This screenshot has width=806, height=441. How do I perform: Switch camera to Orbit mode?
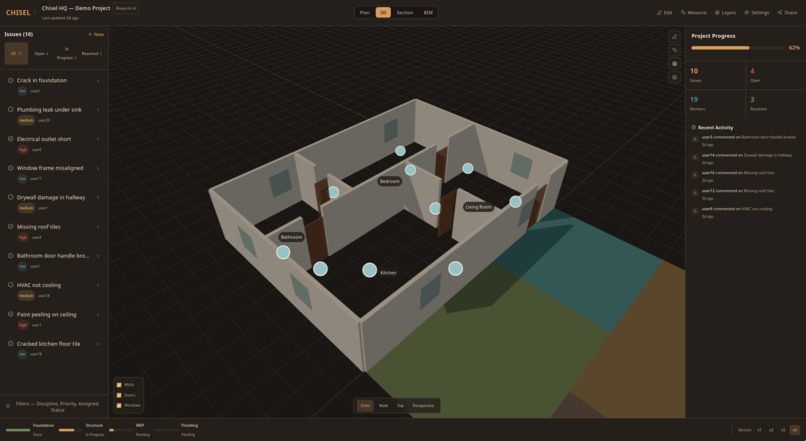tap(365, 406)
